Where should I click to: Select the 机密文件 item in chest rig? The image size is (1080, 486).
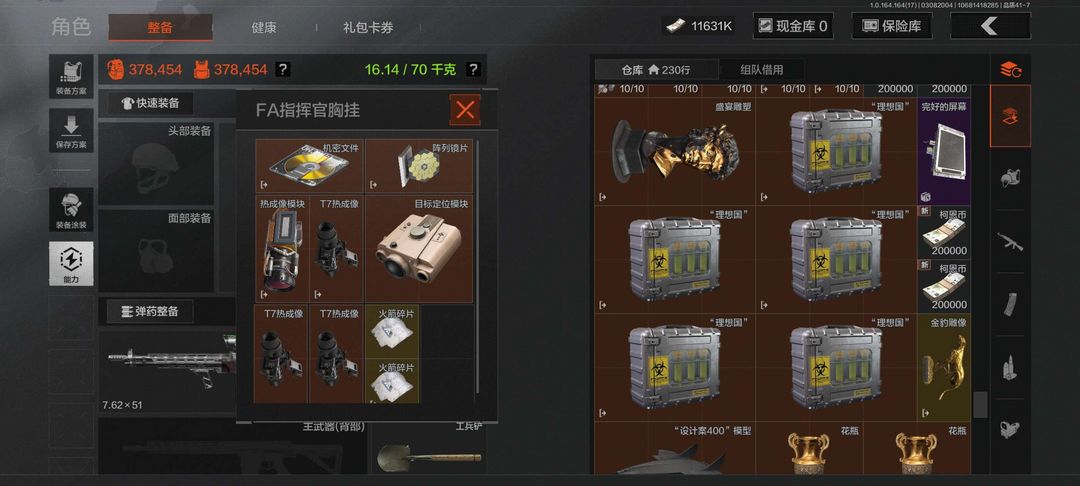(309, 166)
